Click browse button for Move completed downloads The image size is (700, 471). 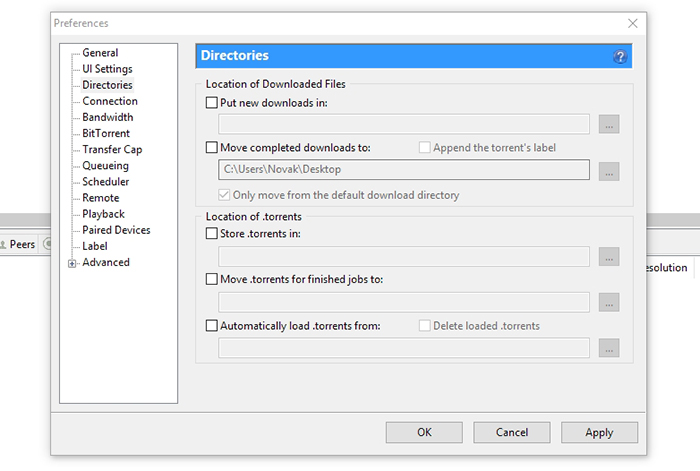pos(609,171)
